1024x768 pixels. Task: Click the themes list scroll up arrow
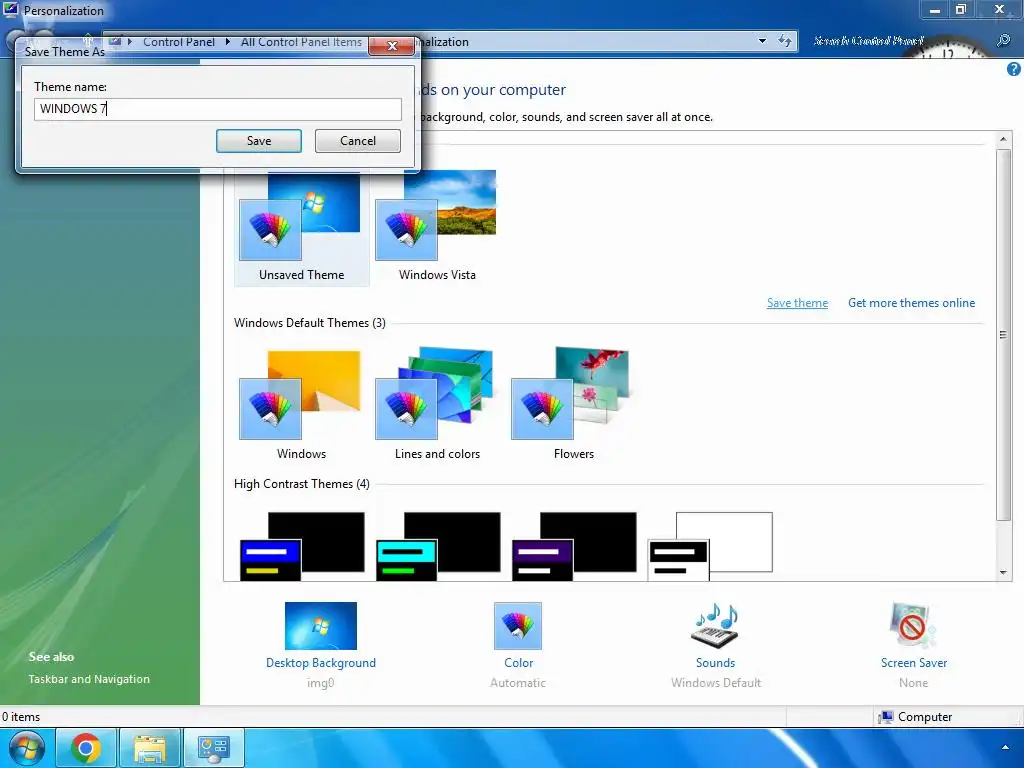1003,139
